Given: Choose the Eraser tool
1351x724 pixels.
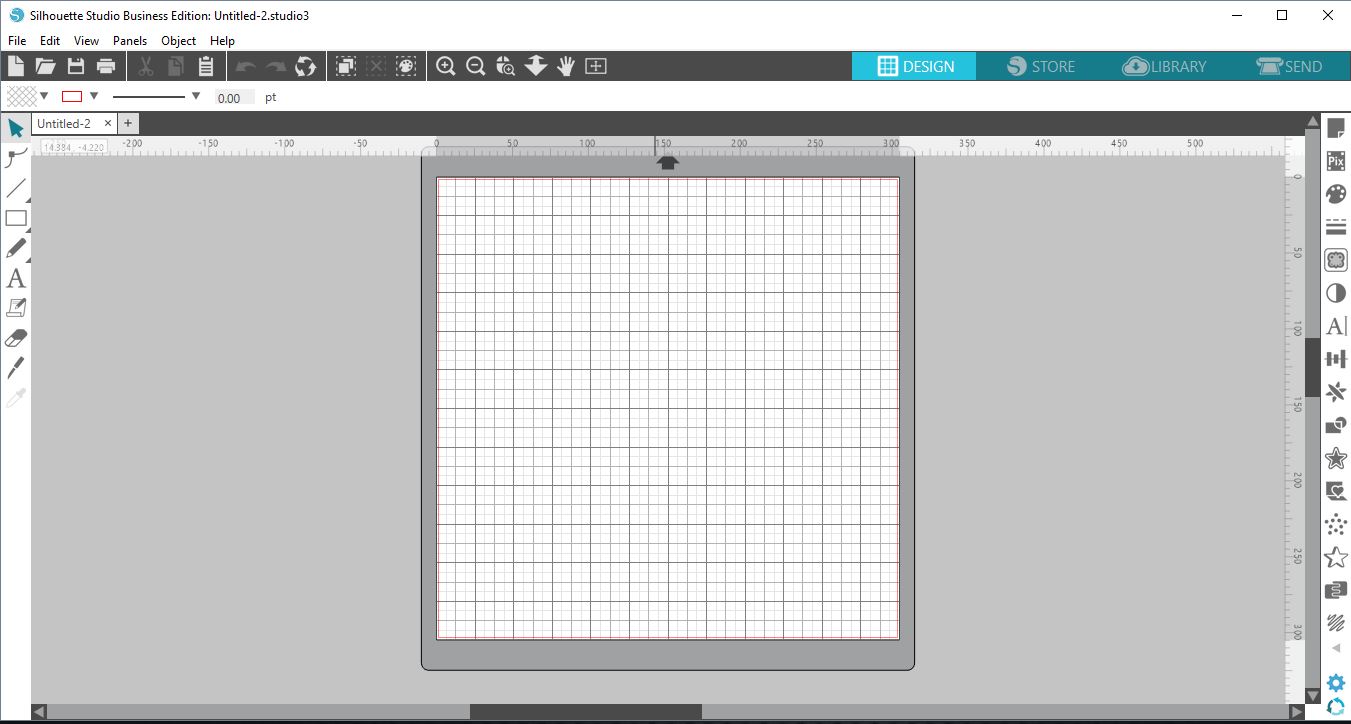Looking at the screenshot, I should (15, 338).
